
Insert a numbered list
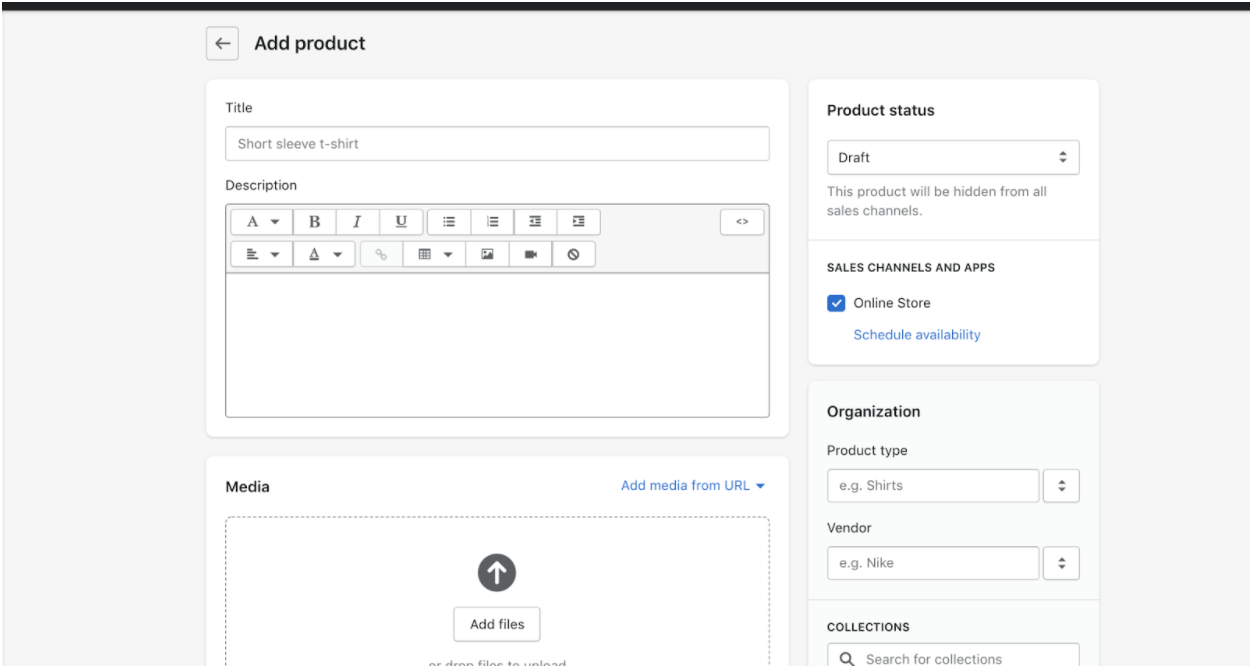(x=492, y=222)
